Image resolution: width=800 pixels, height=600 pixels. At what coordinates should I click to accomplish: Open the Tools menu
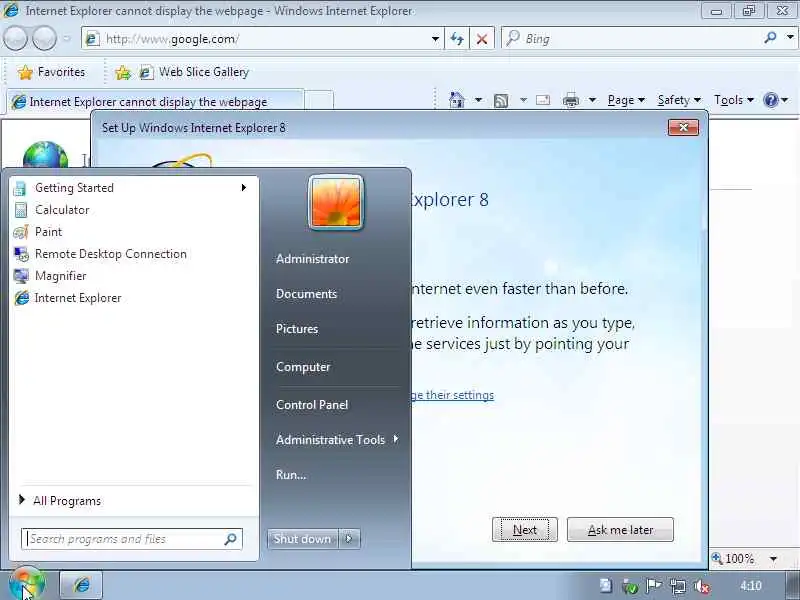(734, 100)
